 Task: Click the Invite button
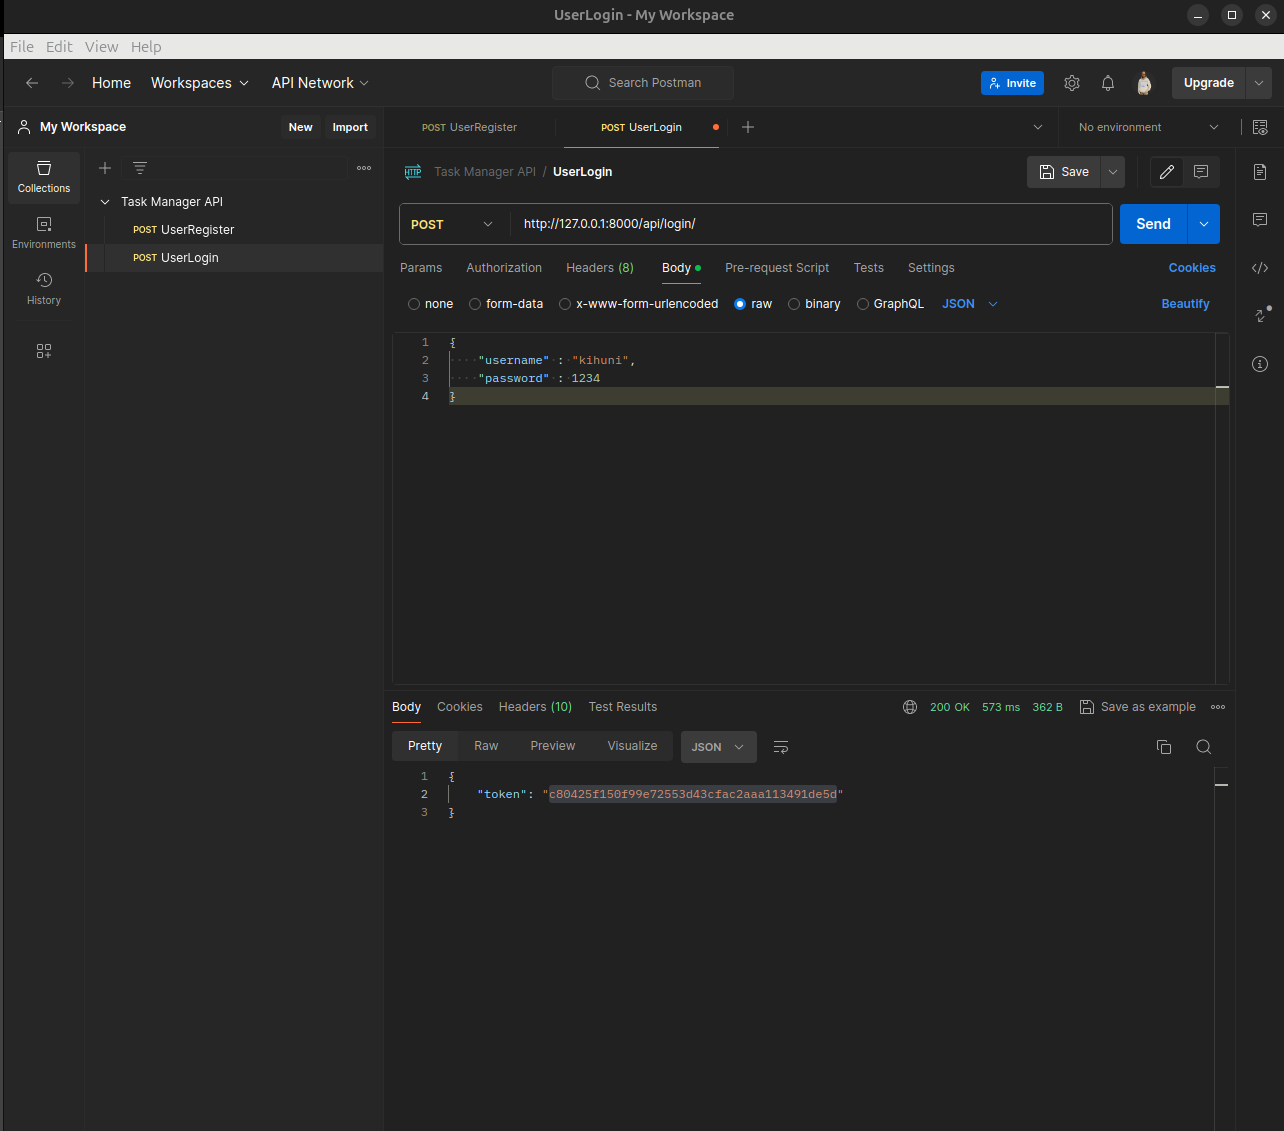[x=1012, y=83]
